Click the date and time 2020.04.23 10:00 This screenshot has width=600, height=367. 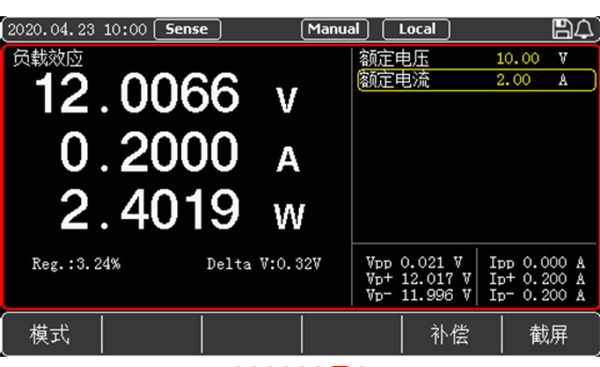click(77, 29)
